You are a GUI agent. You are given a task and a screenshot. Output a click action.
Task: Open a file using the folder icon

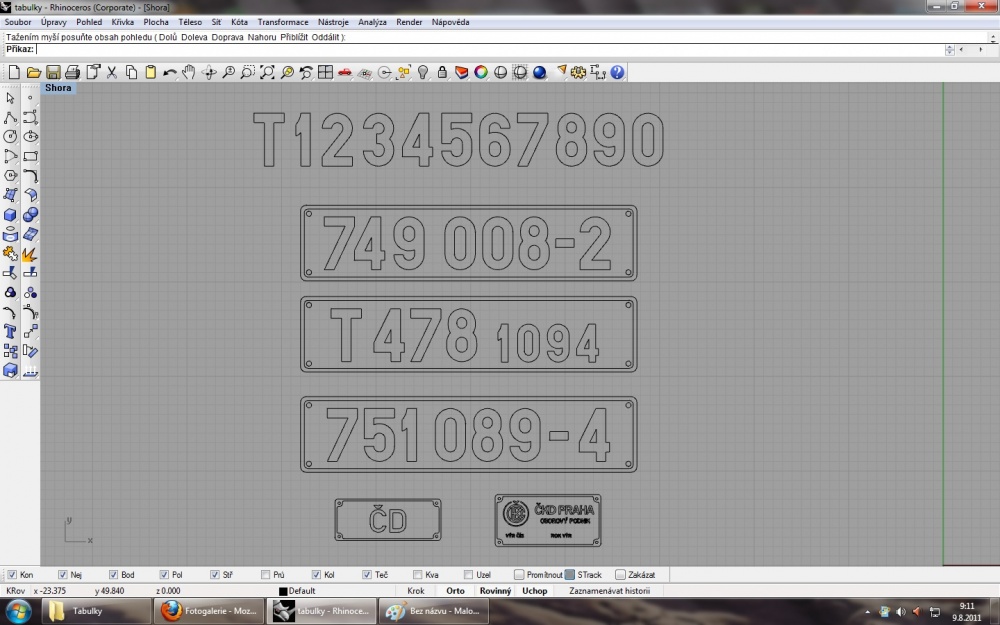(x=34, y=72)
